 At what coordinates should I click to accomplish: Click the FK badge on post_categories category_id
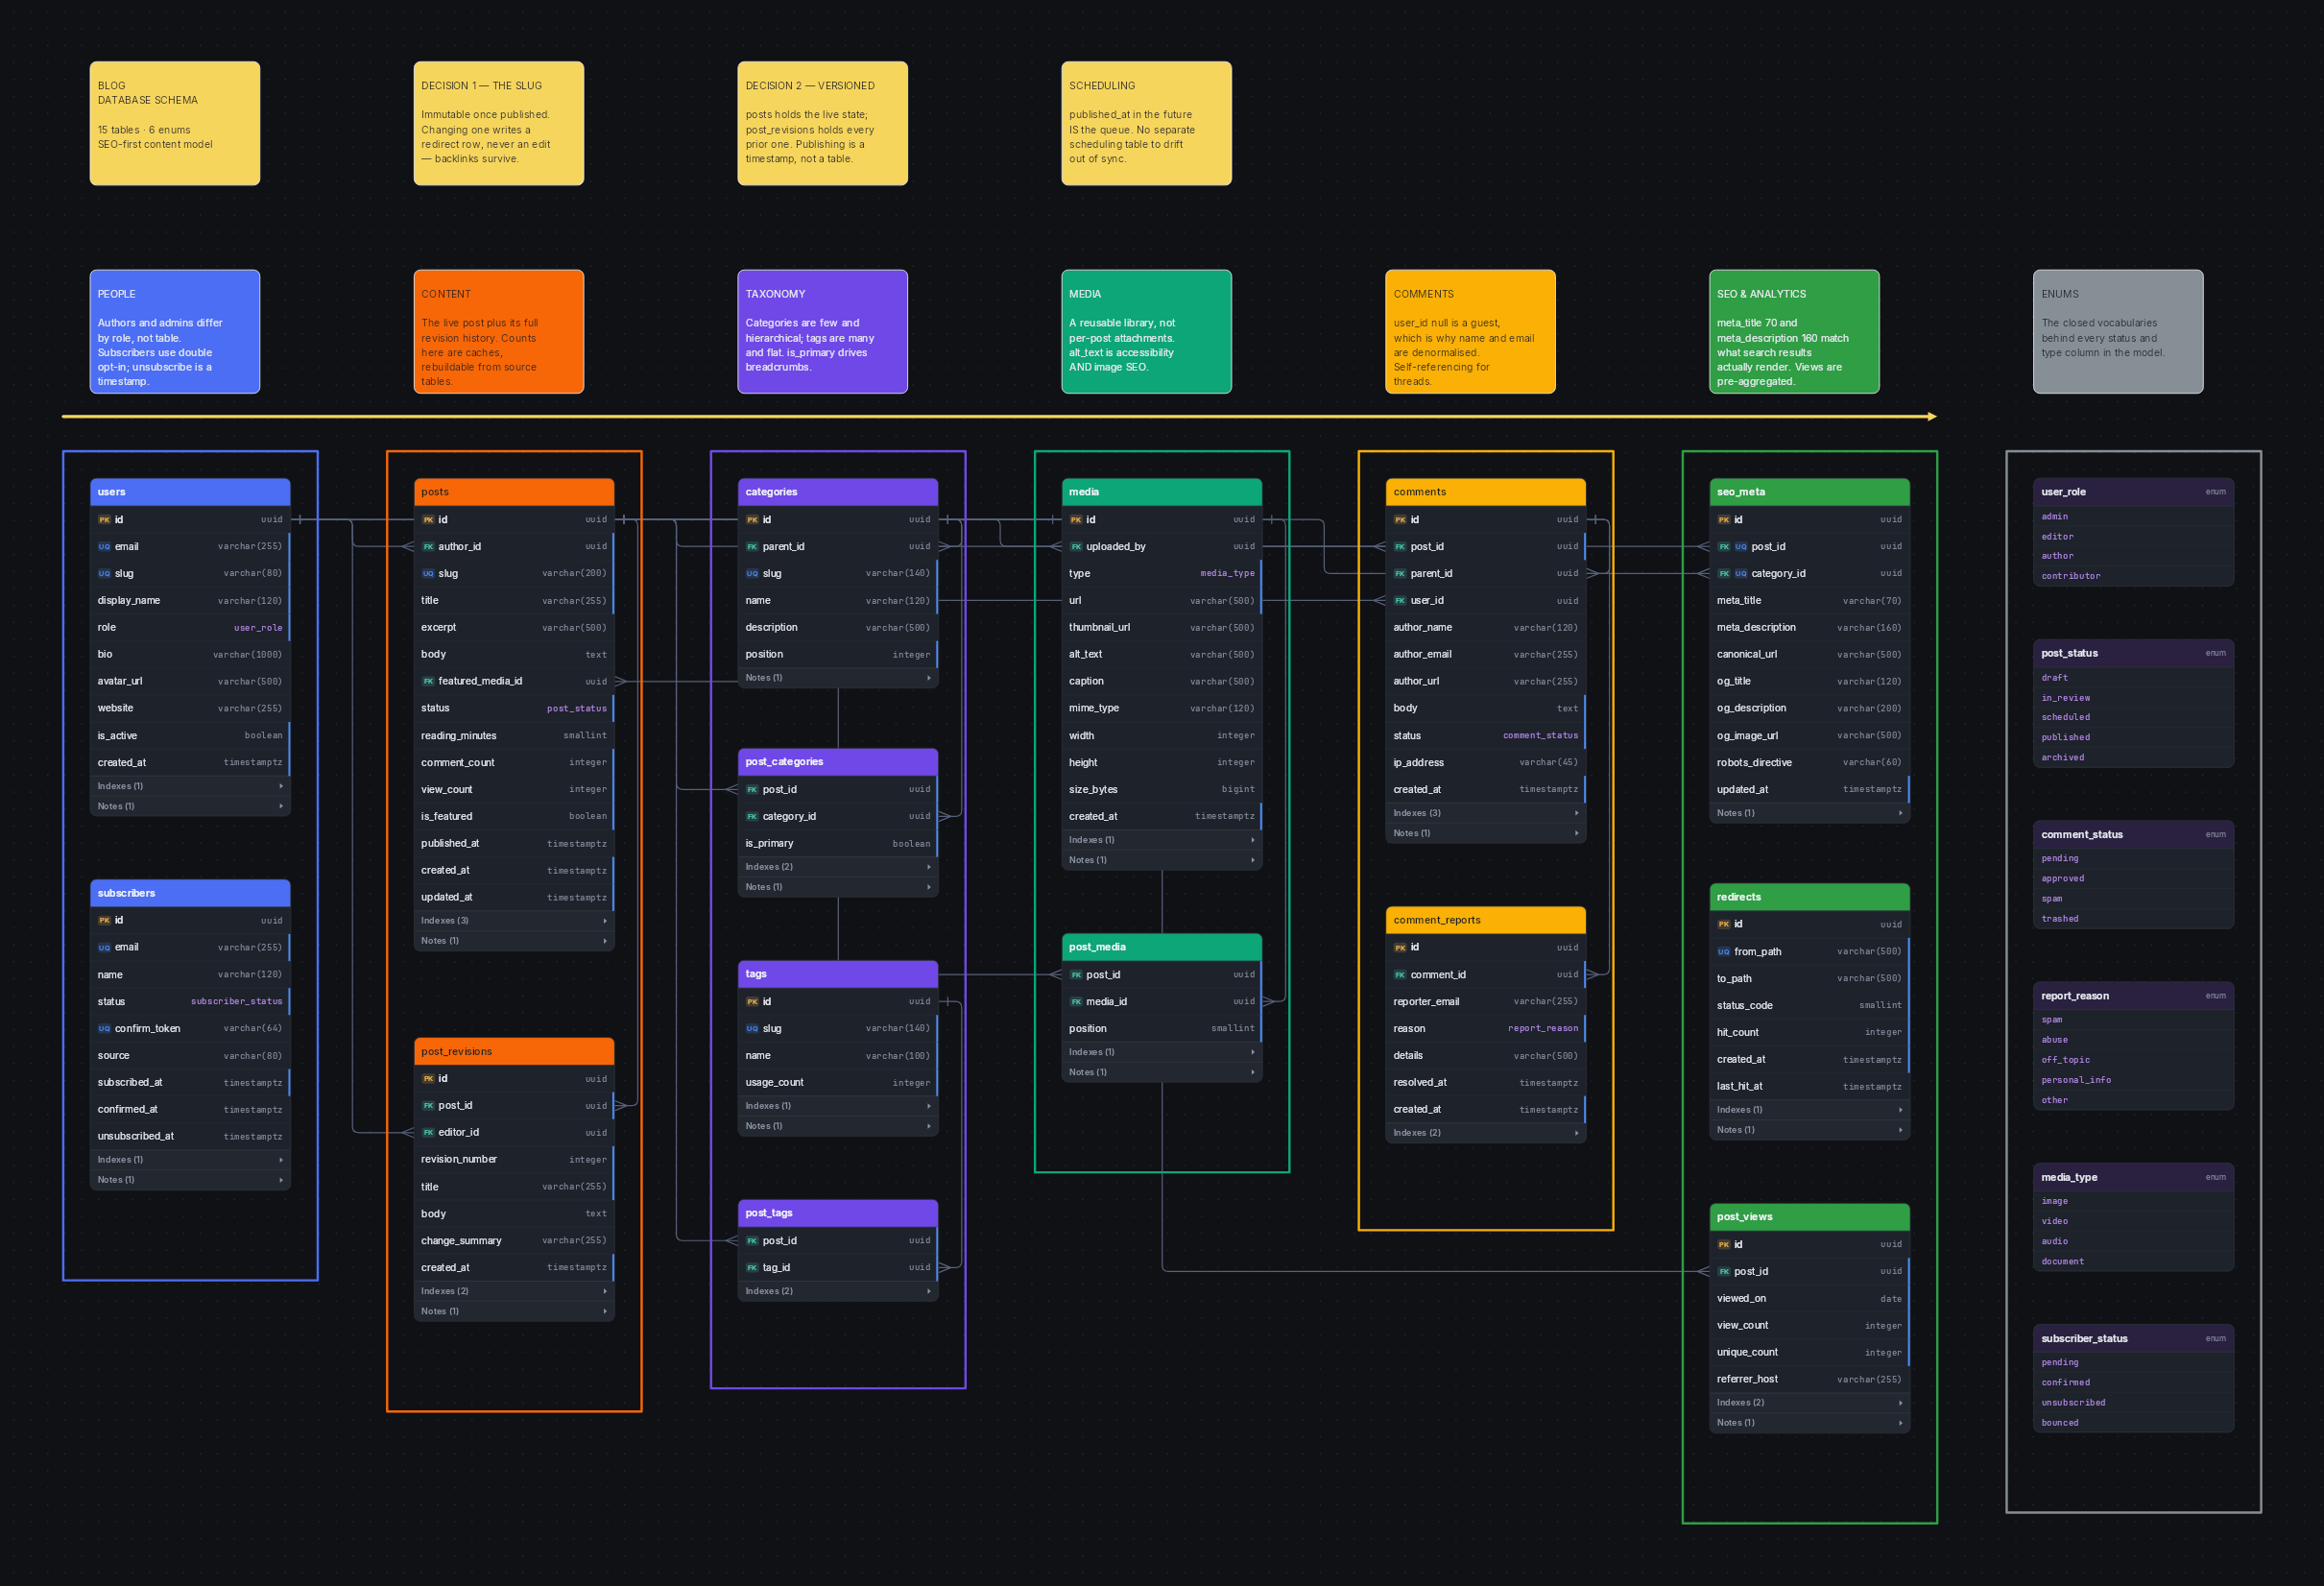[752, 817]
